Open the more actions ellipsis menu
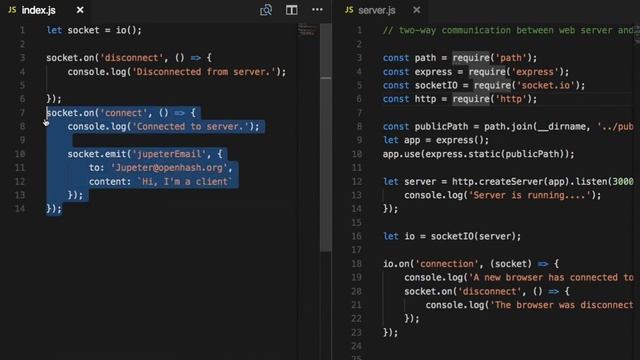Image resolution: width=640 pixels, height=360 pixels. pyautogui.click(x=317, y=9)
